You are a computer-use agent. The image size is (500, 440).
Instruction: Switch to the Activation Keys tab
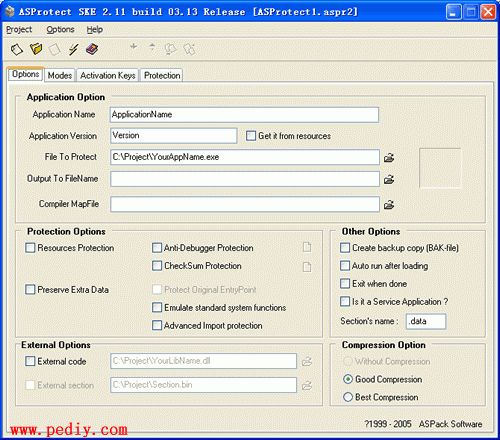pos(108,75)
